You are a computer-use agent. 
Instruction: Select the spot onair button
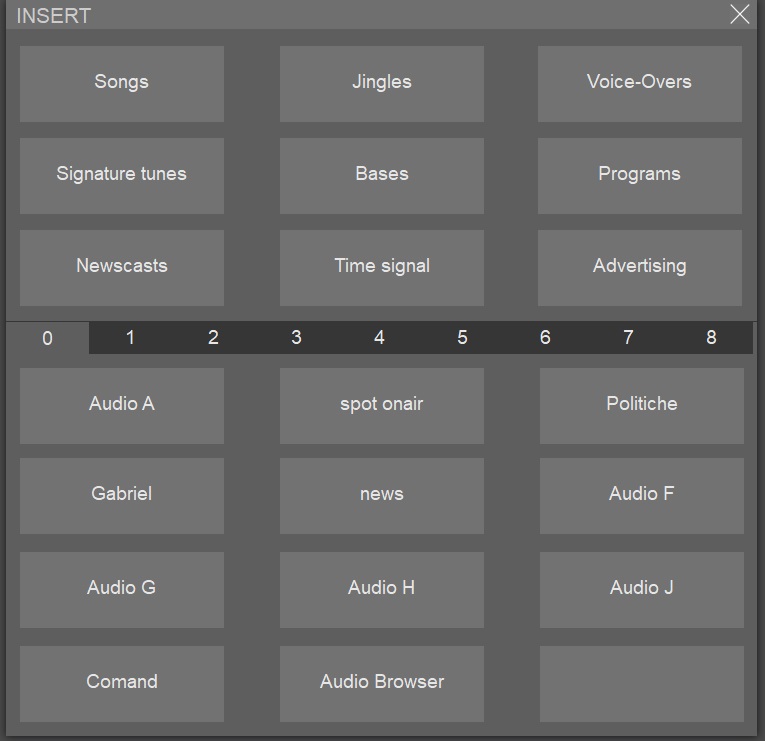coord(382,405)
